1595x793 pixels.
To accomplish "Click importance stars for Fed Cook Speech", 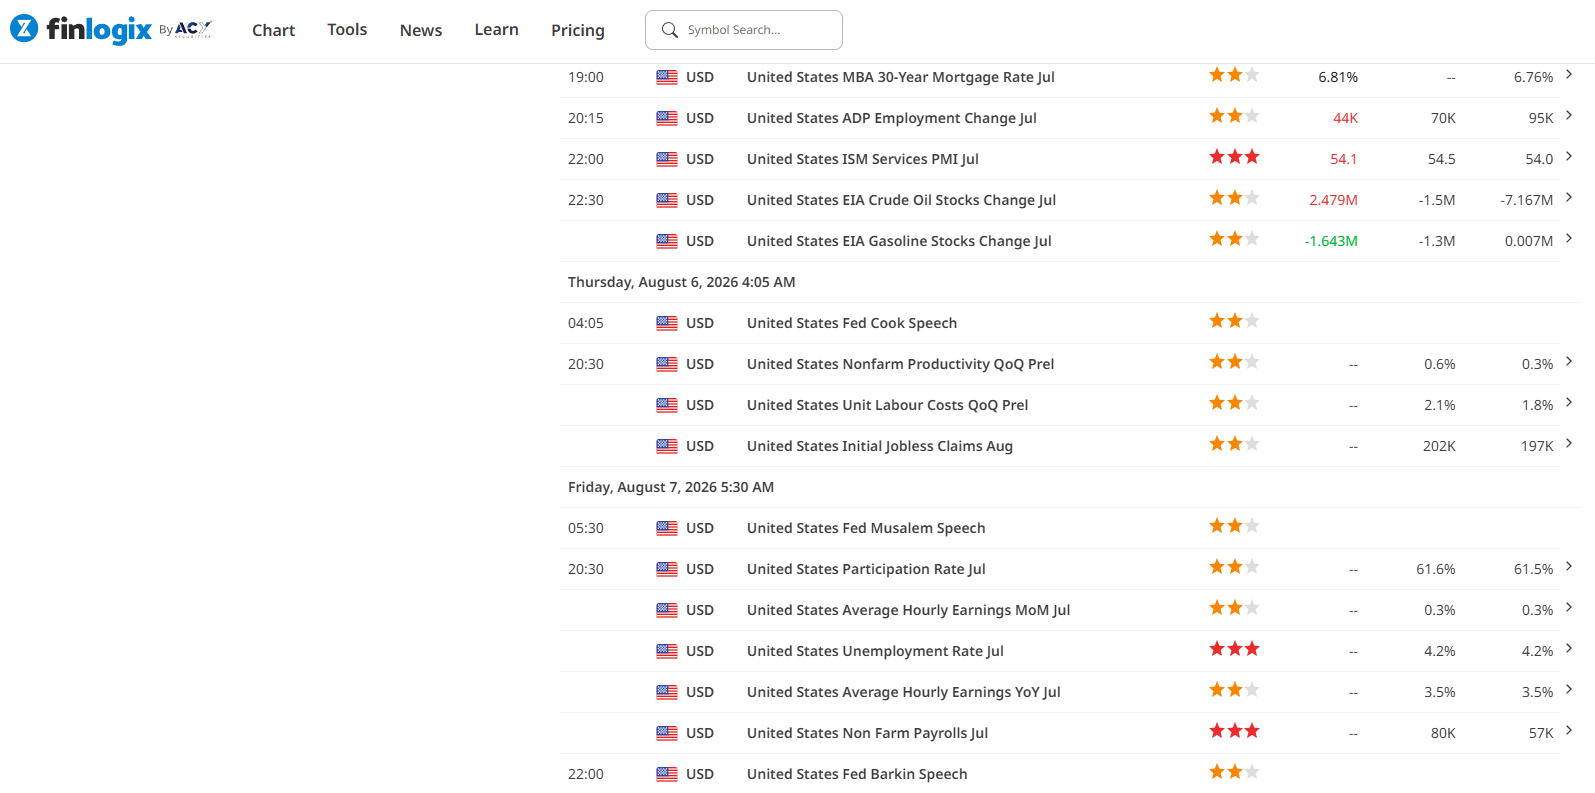I will tap(1235, 321).
